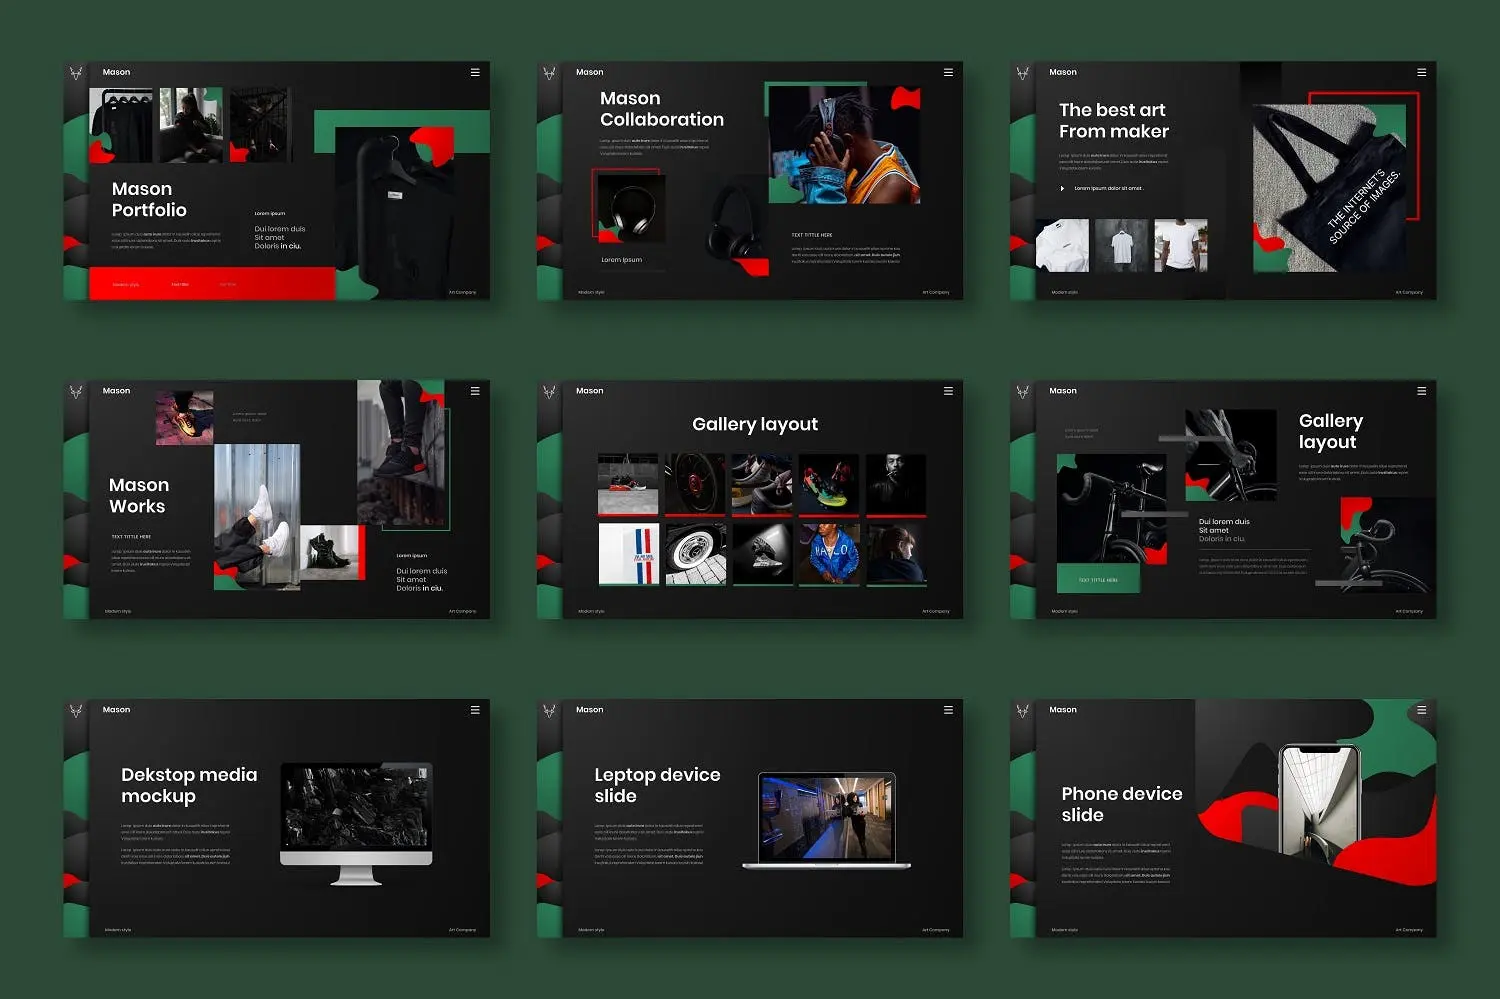
Task: Click 'Lorem ipsum' caption under headphones thumbnail
Action: click(621, 260)
